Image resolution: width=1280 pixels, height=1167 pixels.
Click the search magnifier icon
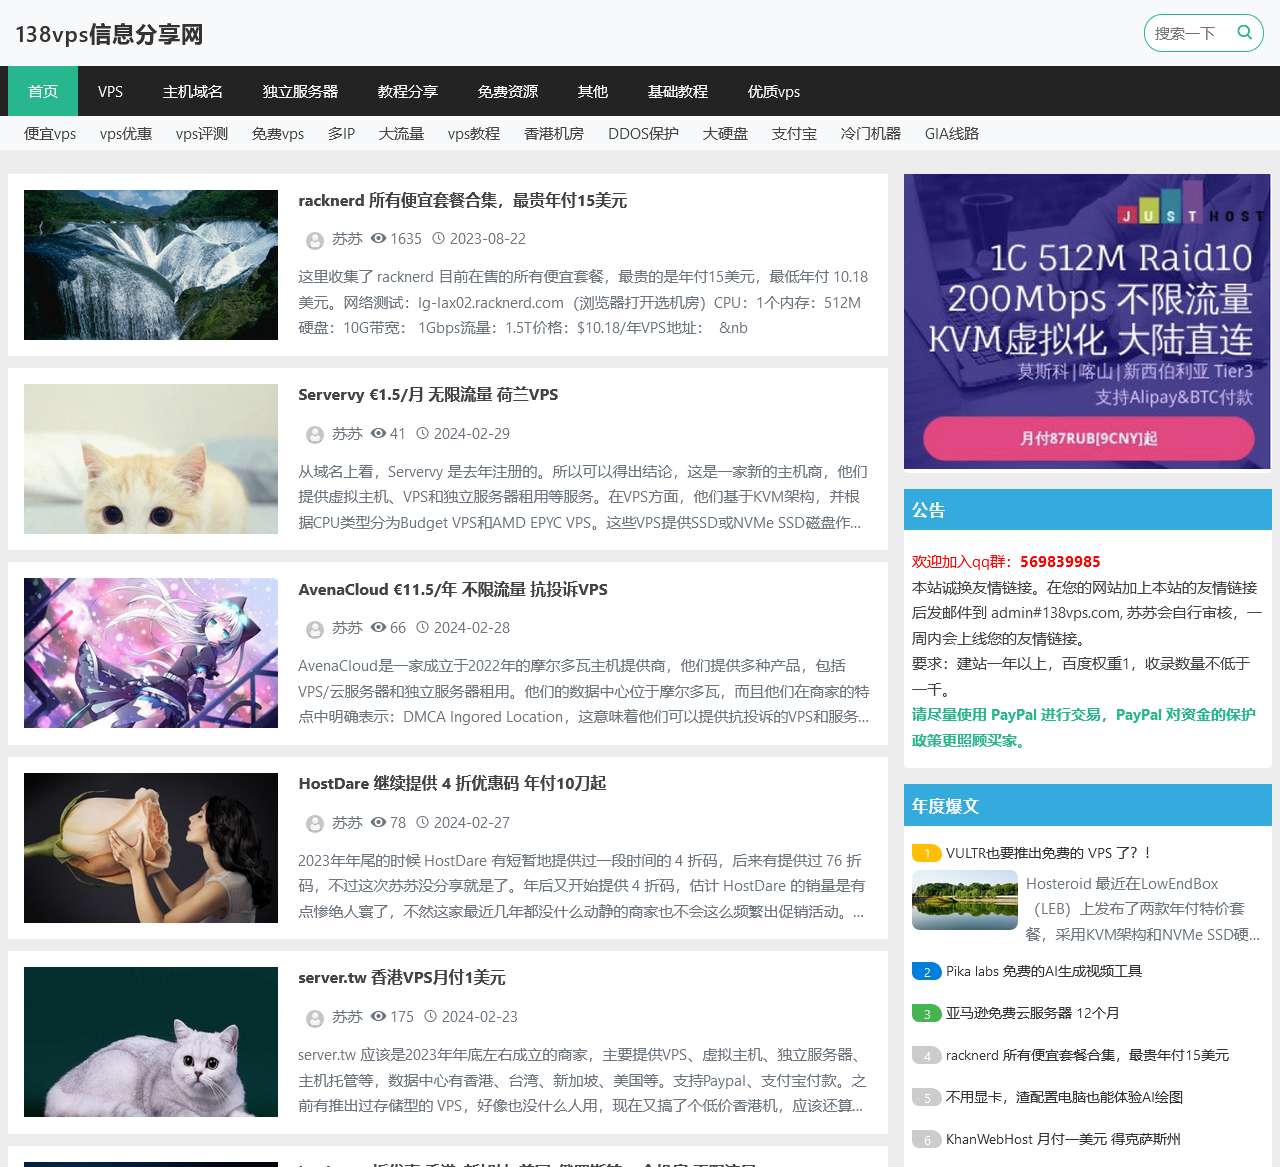click(1245, 32)
